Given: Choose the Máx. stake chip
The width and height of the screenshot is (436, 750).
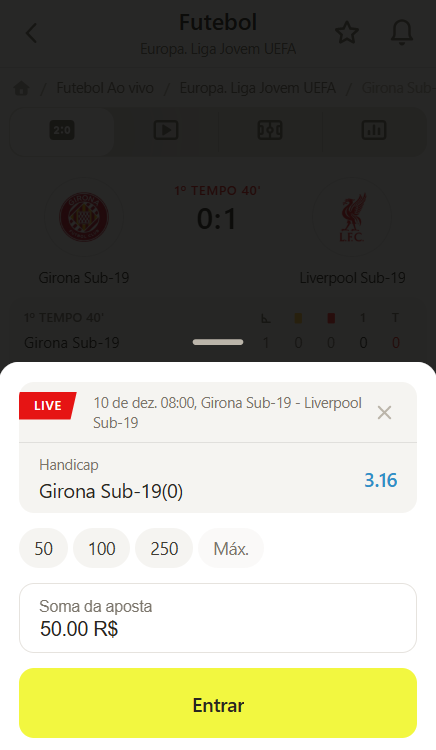Looking at the screenshot, I should 231,548.
